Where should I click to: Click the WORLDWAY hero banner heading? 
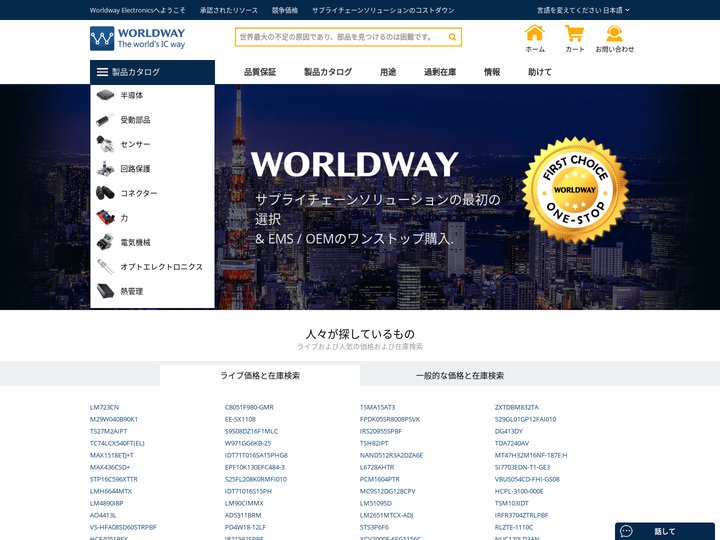click(354, 164)
